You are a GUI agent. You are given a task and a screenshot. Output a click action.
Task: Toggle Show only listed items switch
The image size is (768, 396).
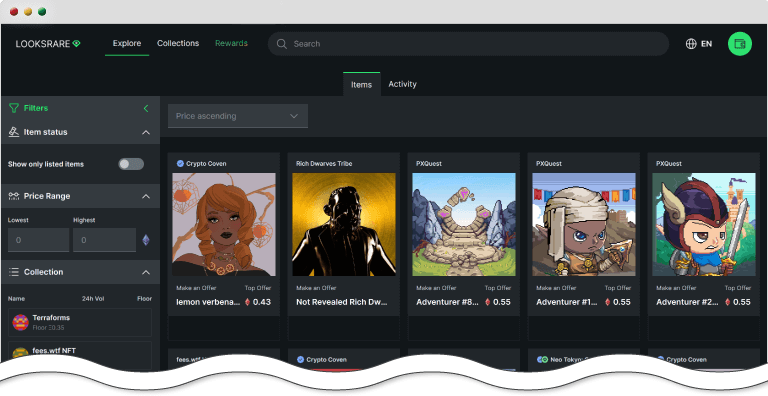click(x=131, y=164)
